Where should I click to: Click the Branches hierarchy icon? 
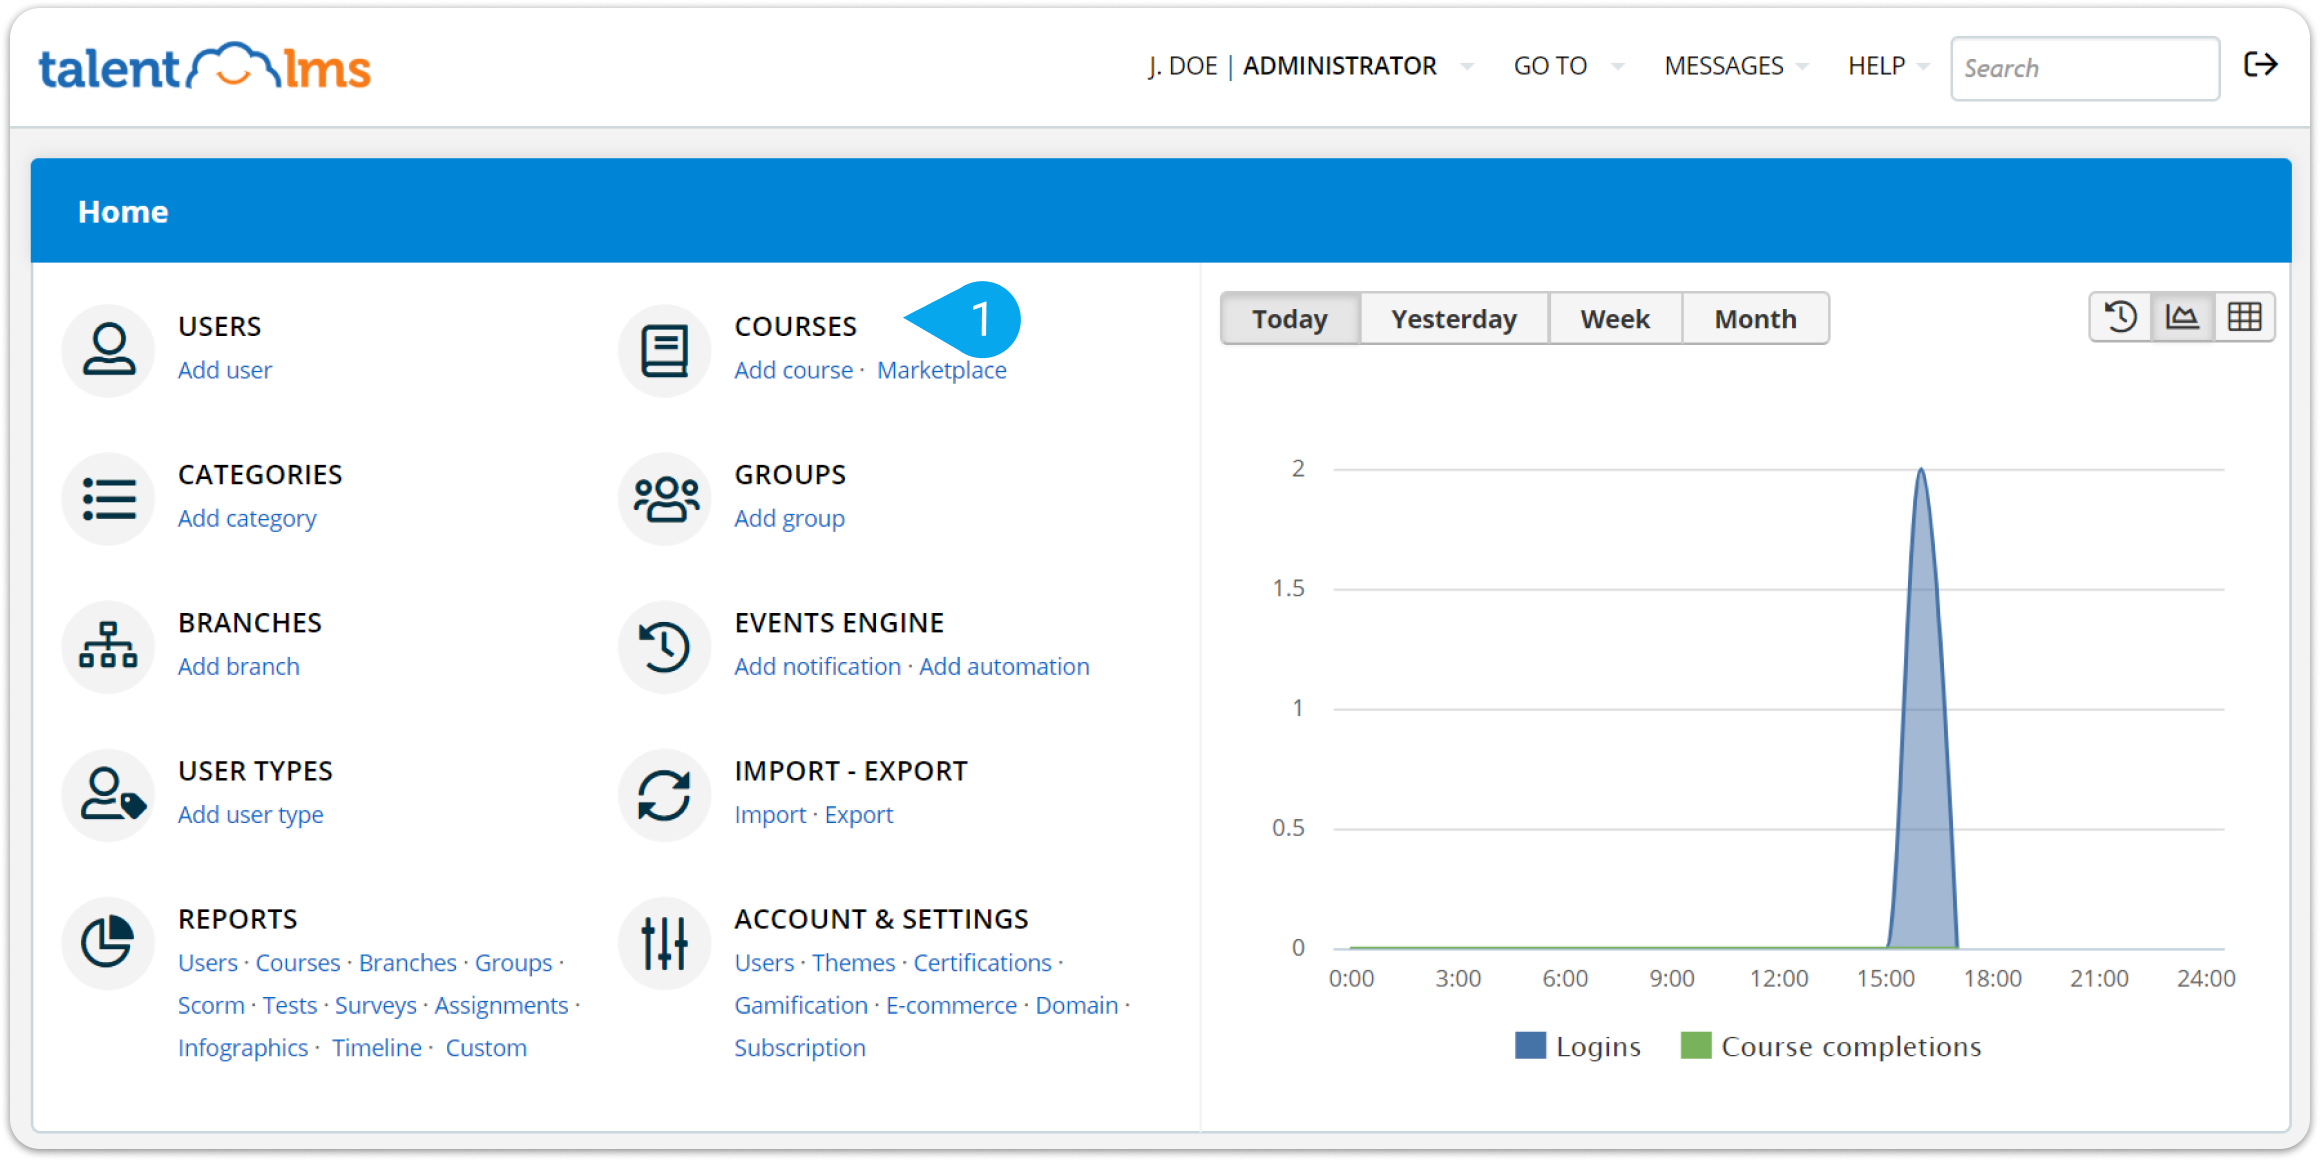tap(108, 646)
